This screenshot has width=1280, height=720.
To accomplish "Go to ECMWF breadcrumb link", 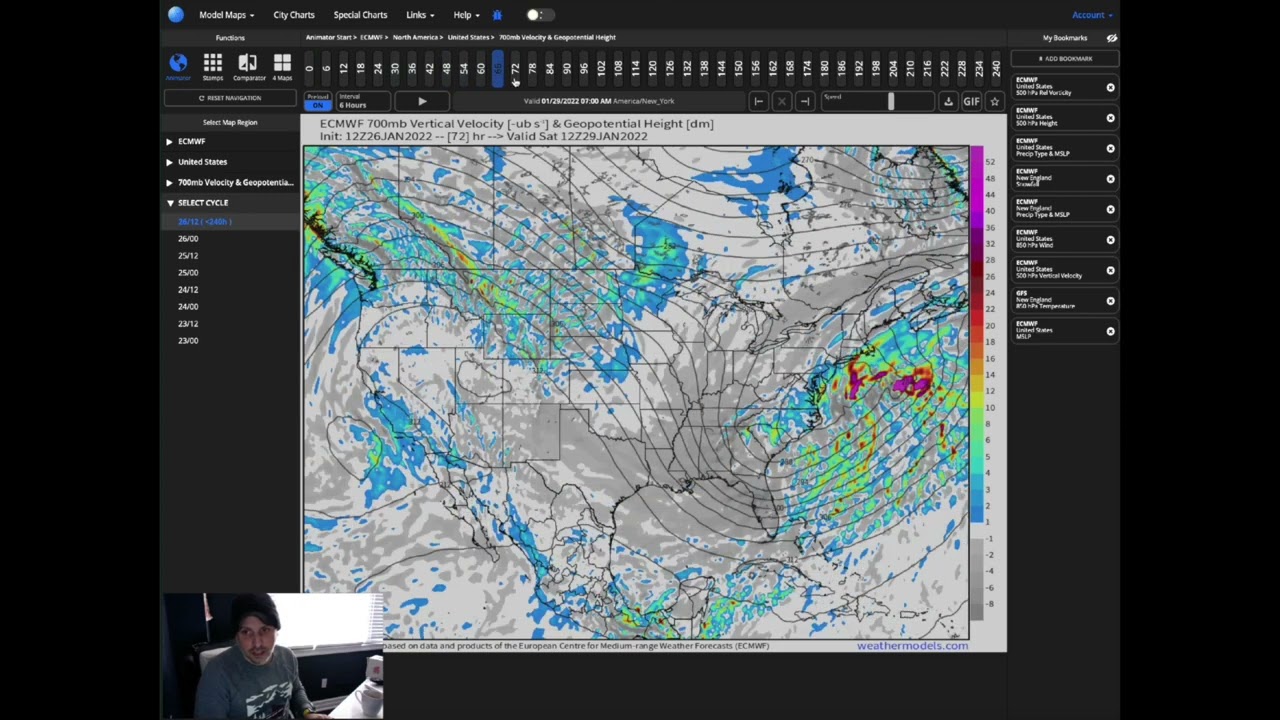I will pyautogui.click(x=371, y=38).
